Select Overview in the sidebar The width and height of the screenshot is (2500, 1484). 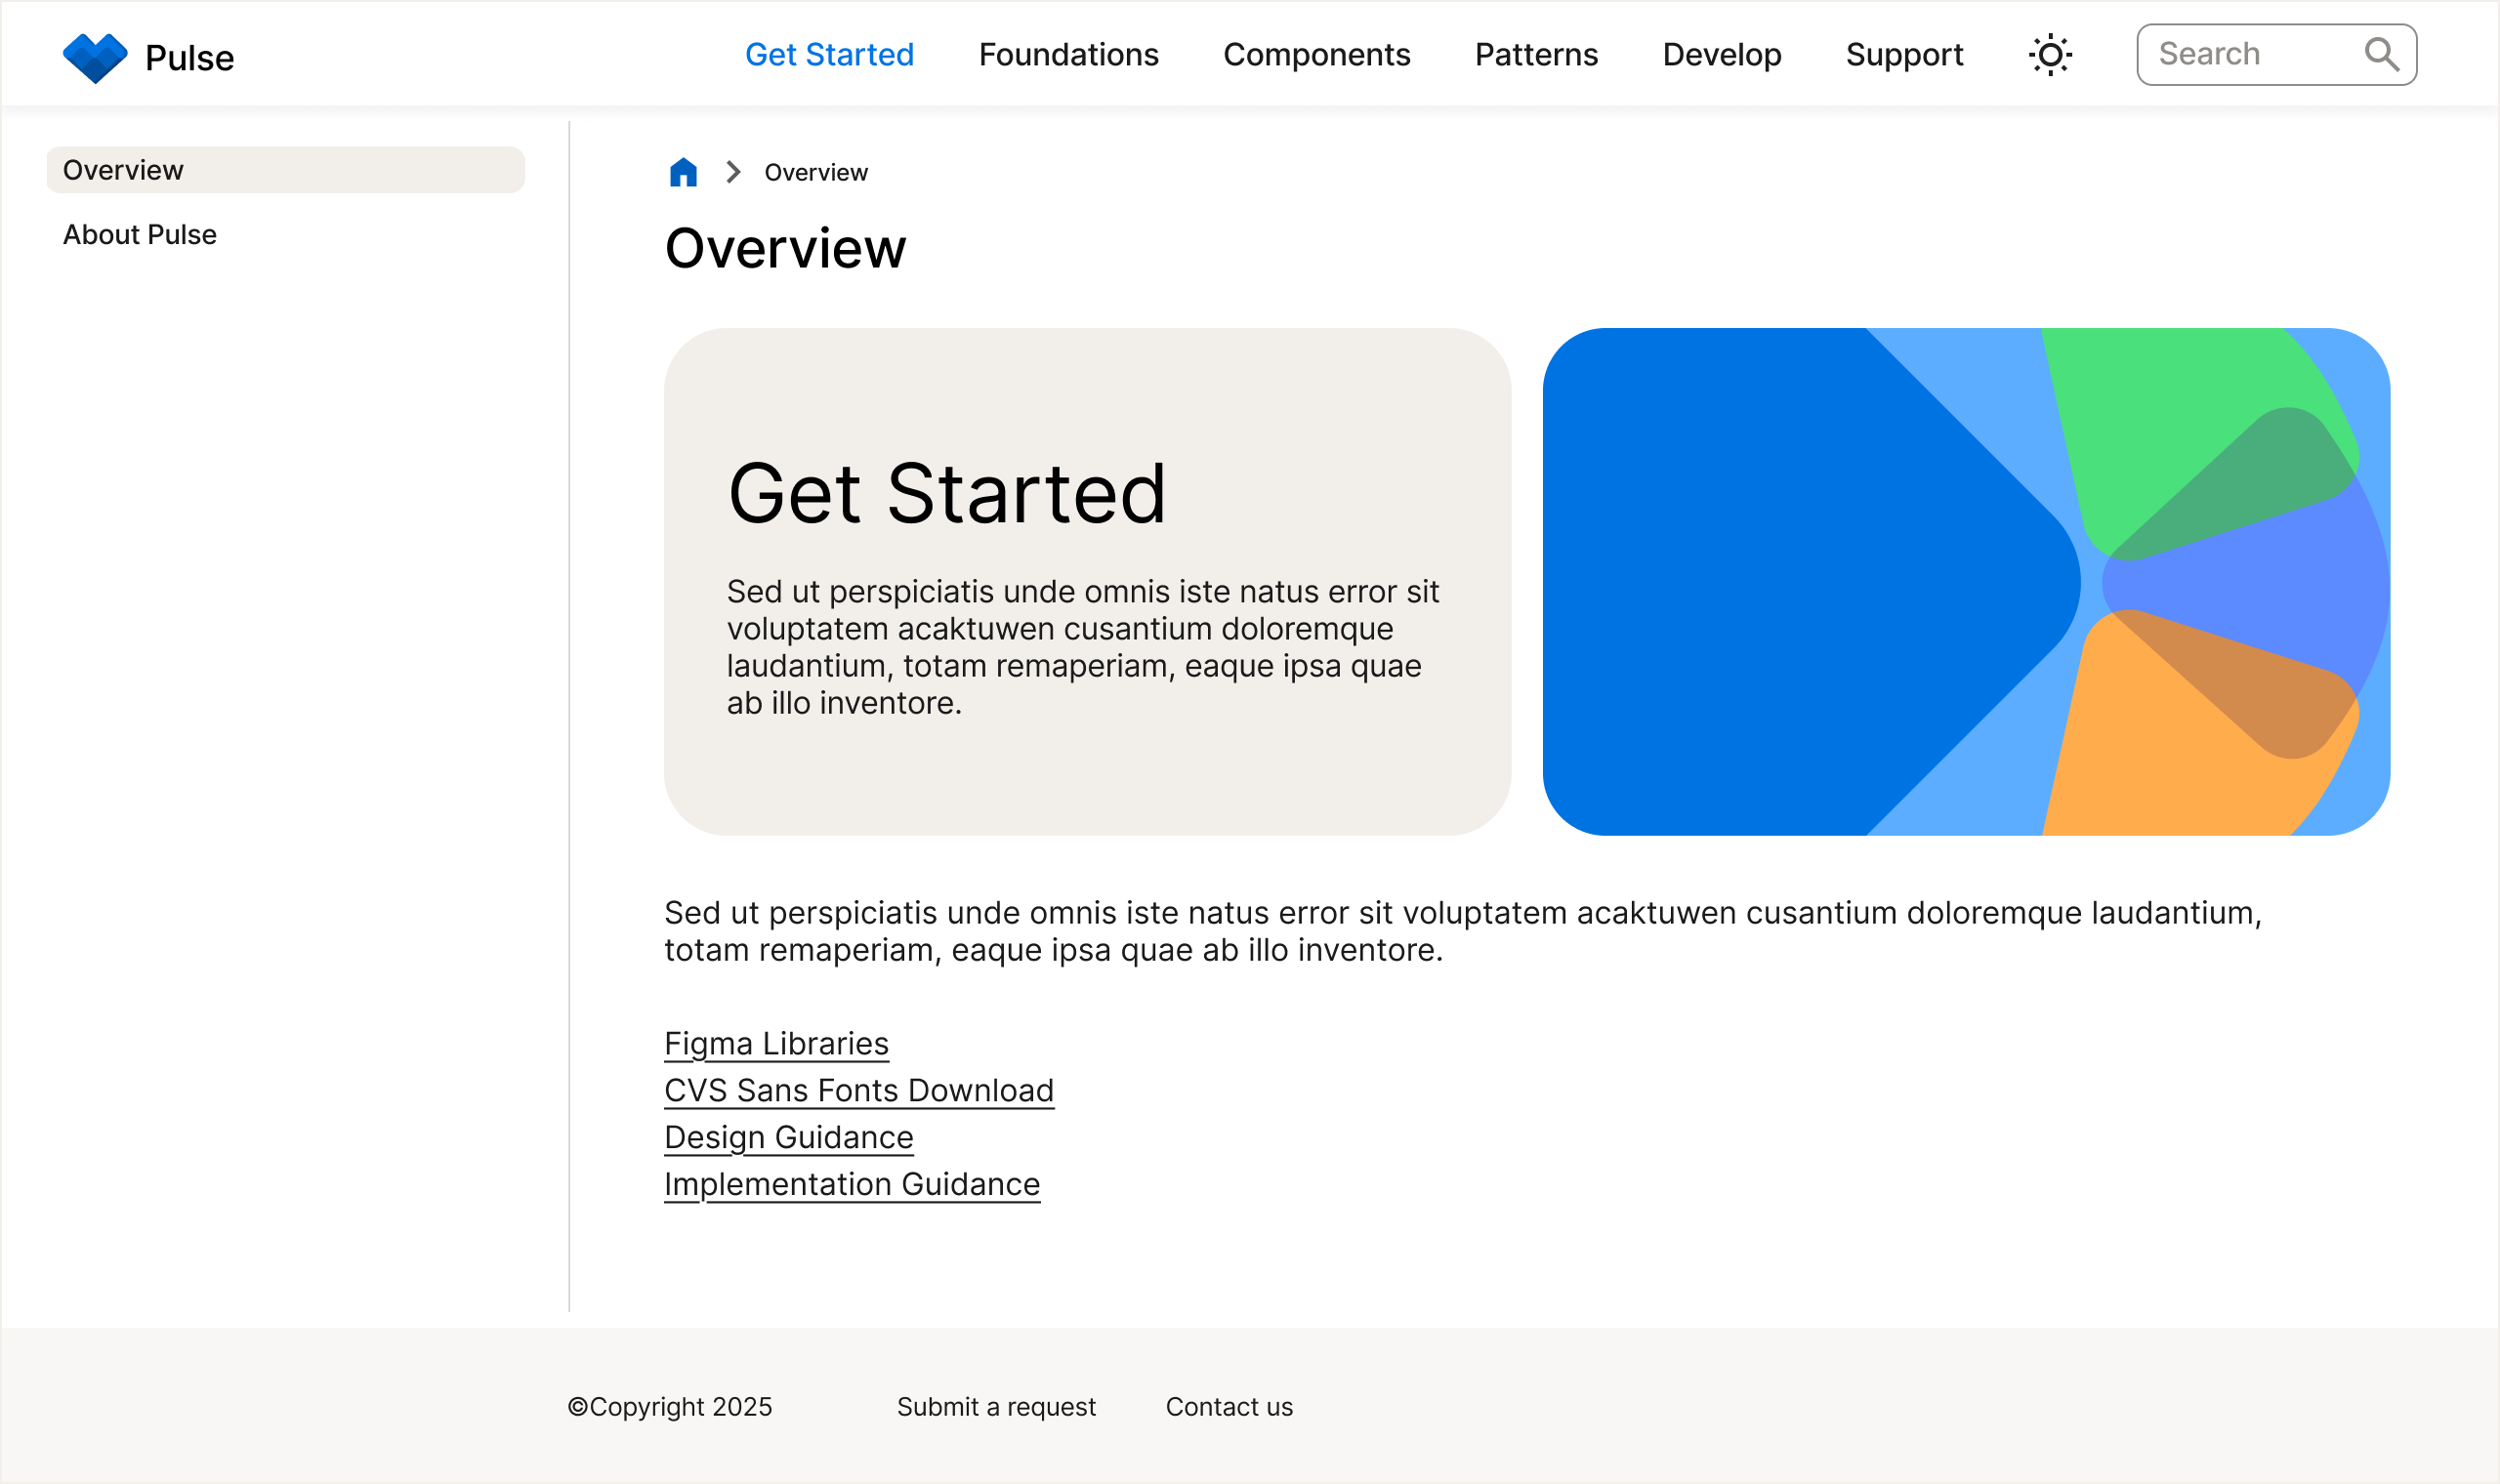123,170
